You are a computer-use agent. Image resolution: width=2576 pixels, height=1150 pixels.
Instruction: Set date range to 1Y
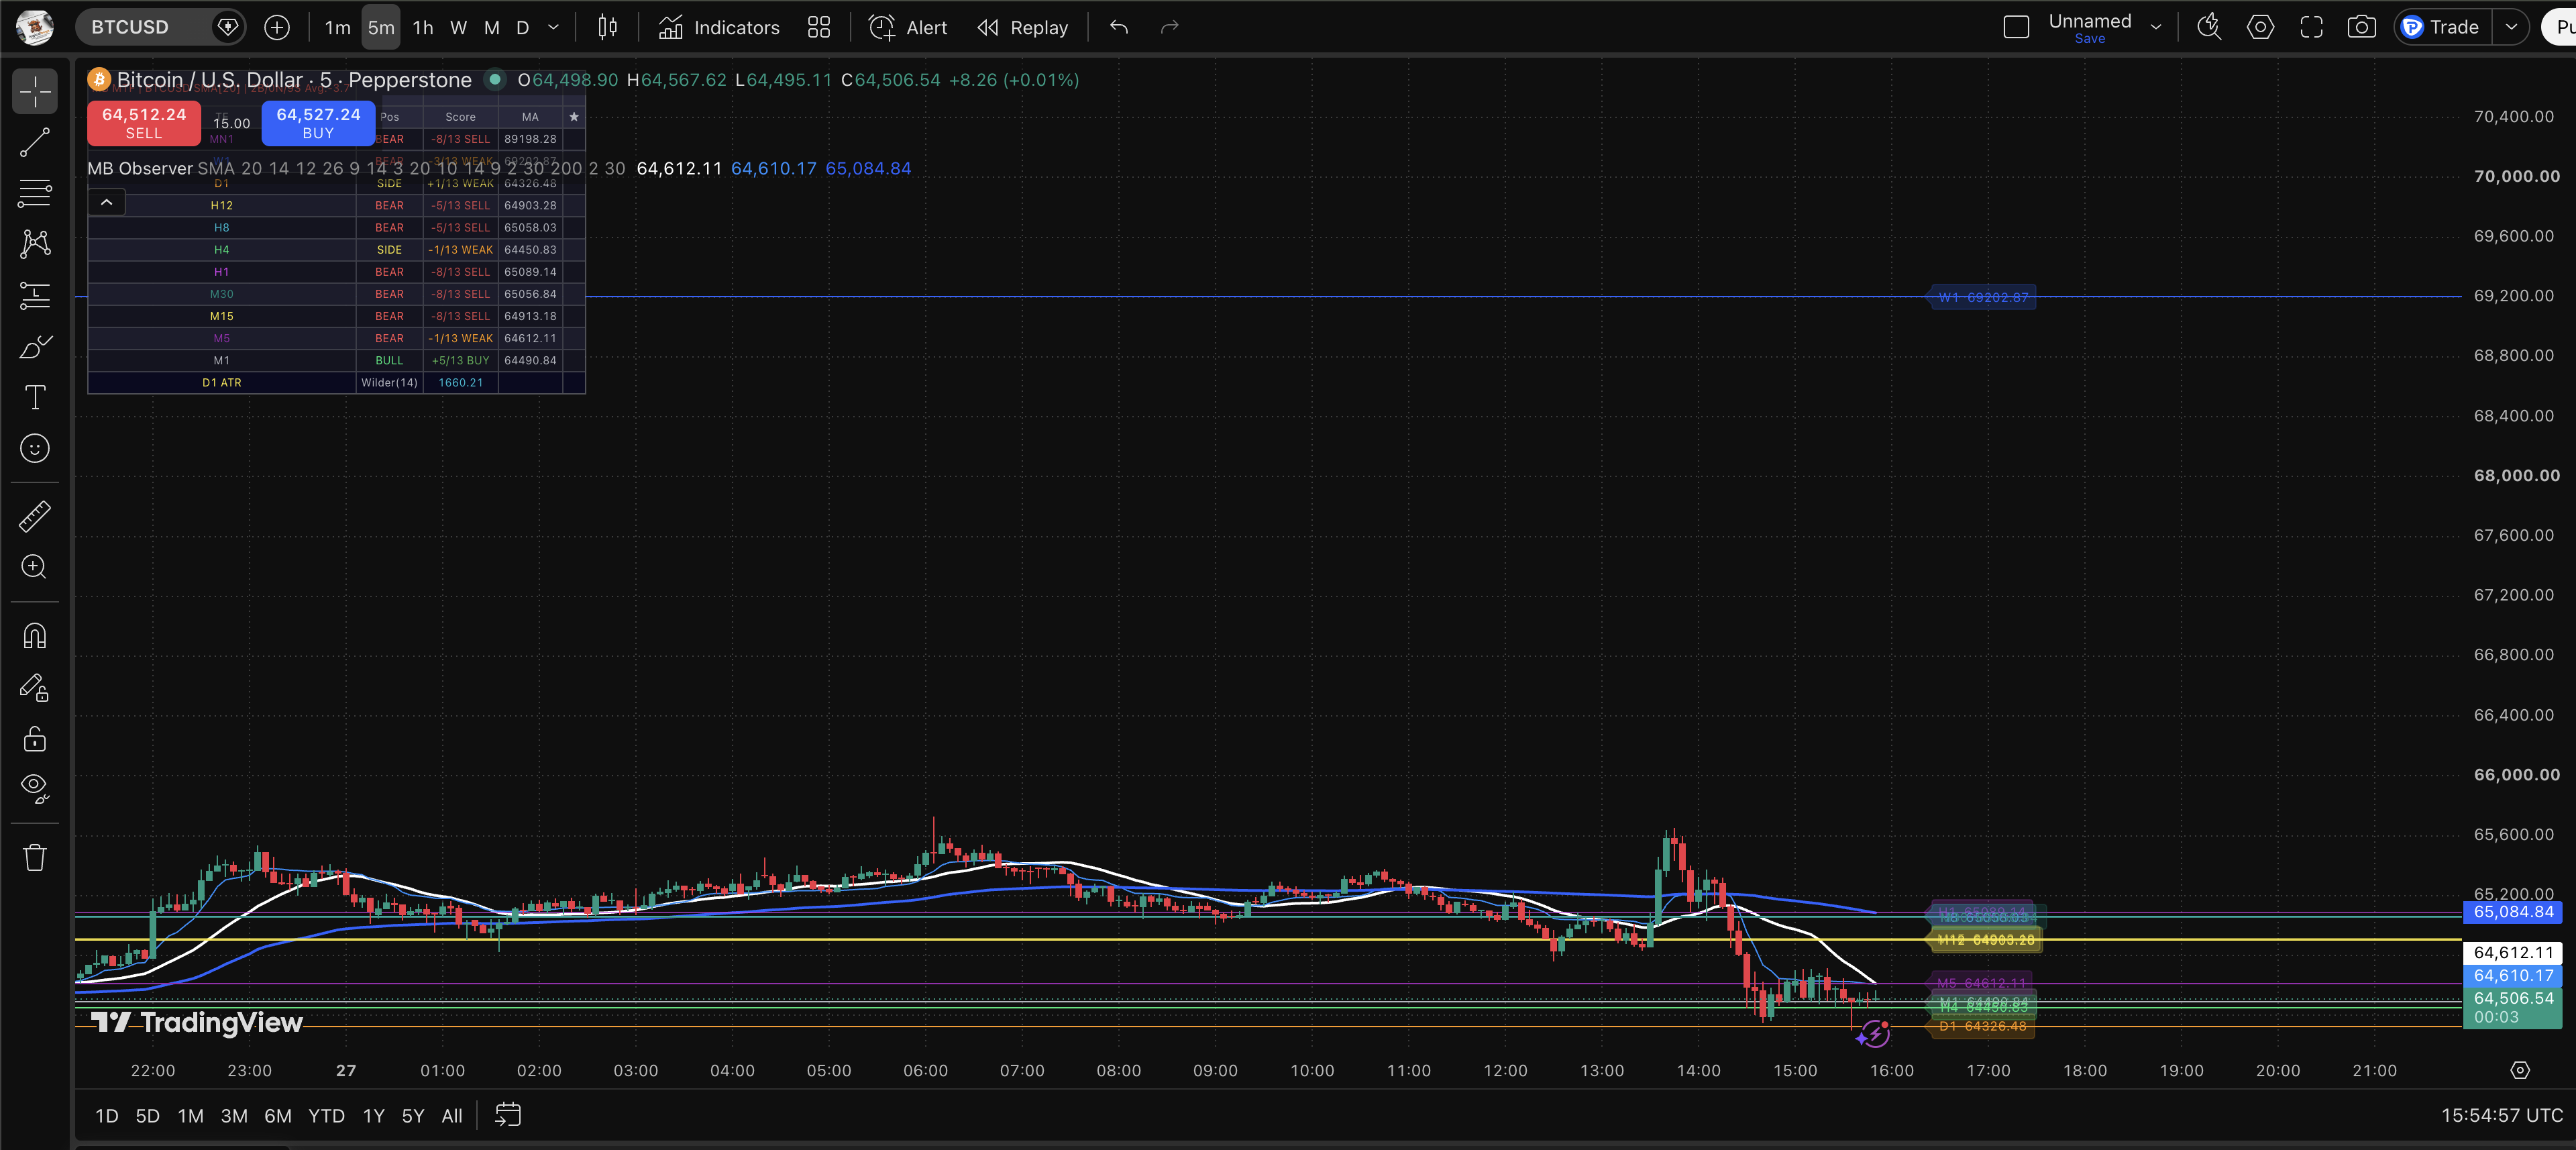click(373, 1116)
